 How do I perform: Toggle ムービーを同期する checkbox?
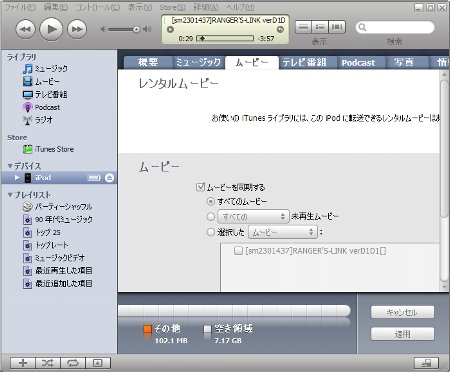point(200,187)
